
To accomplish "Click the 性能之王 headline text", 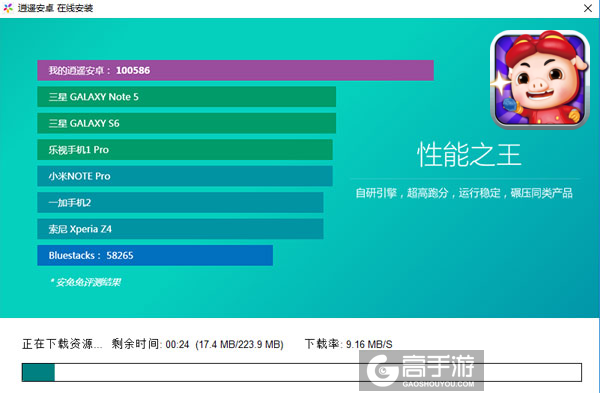I will pos(469,155).
